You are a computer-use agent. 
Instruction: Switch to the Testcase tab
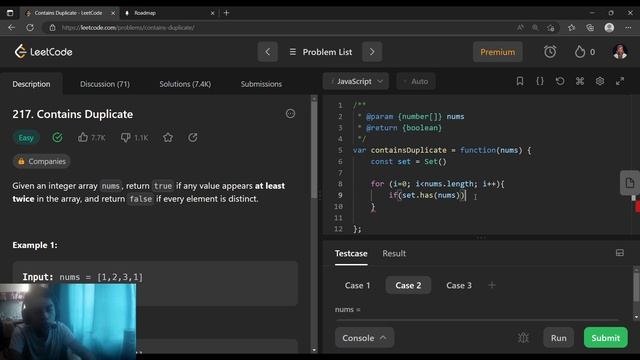coord(351,253)
